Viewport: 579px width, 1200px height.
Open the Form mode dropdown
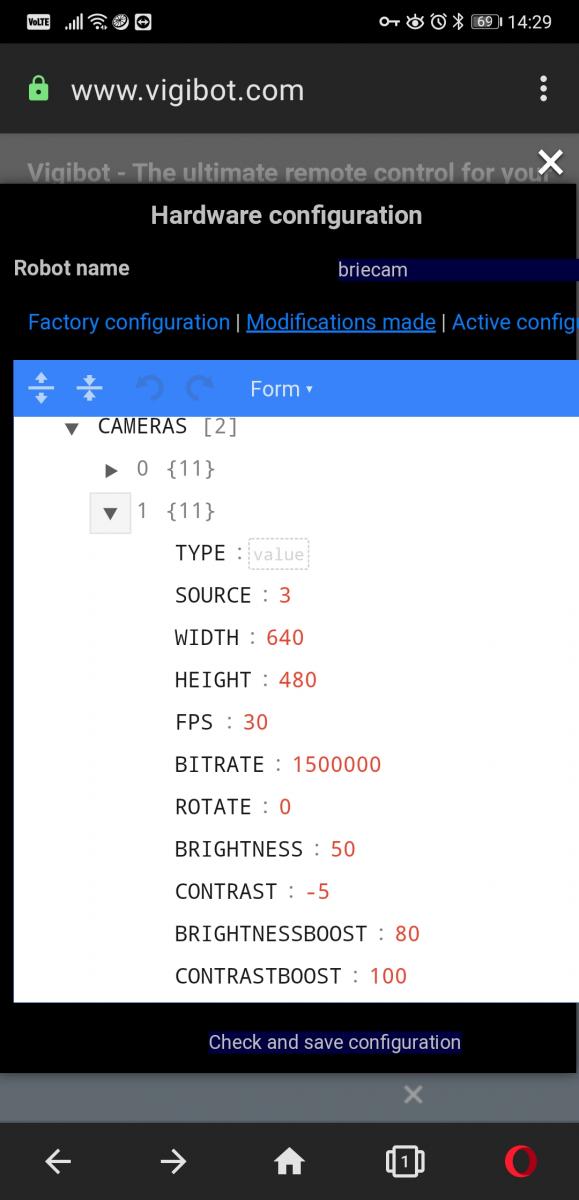point(281,389)
